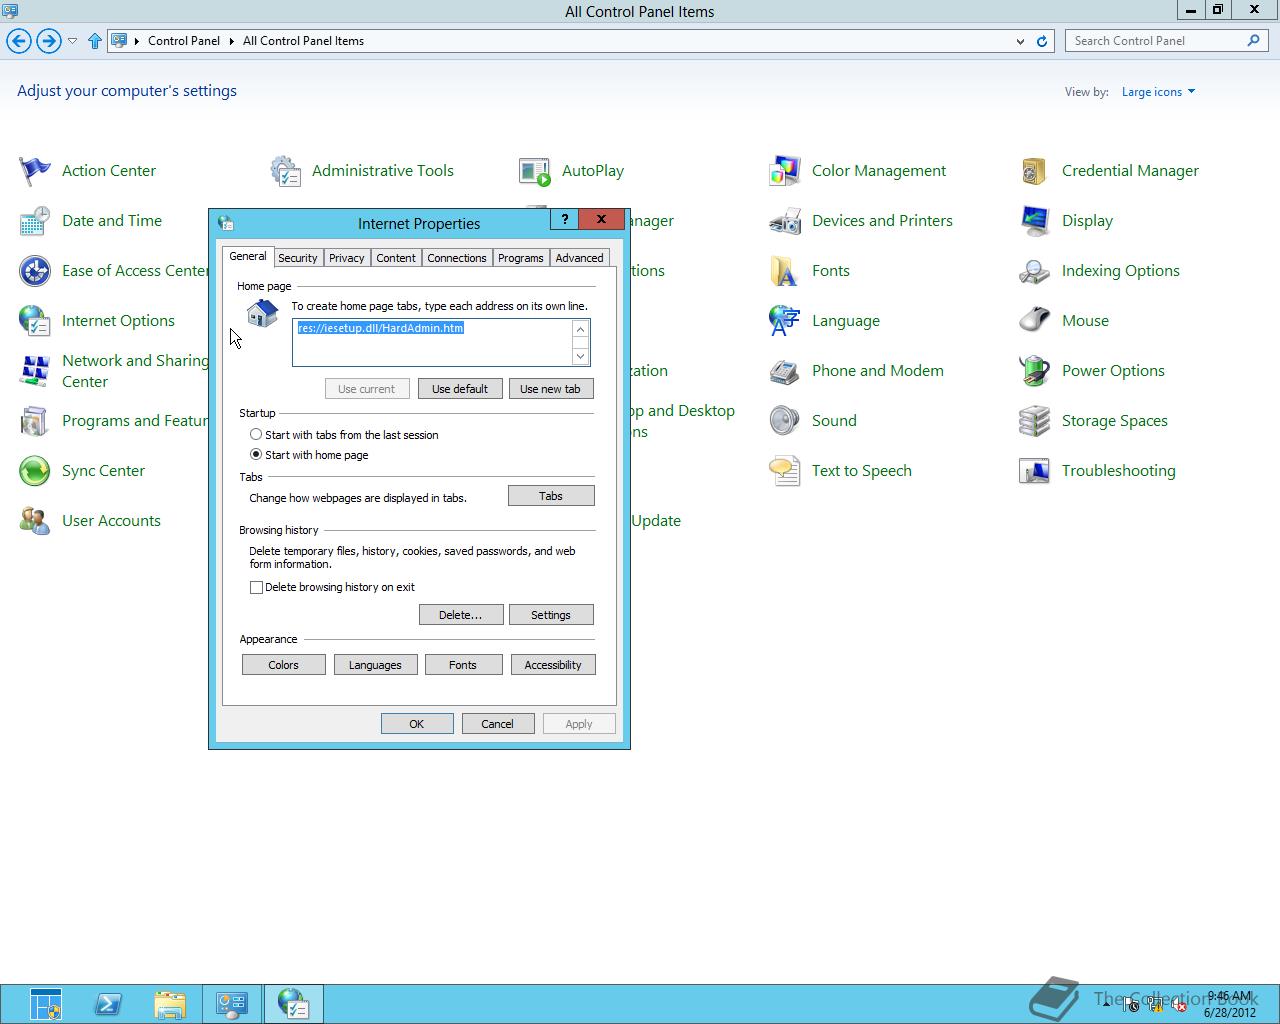The height and width of the screenshot is (1024, 1280).
Task: Open browsing history Settings button
Action: (551, 615)
